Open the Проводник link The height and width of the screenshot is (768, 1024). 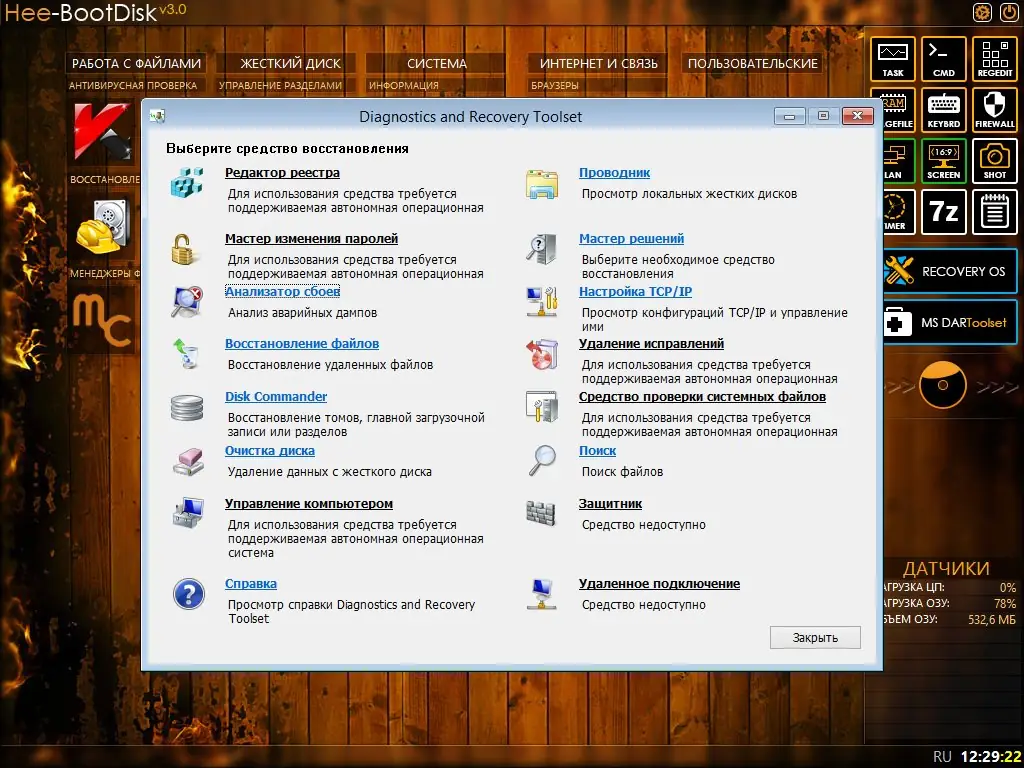(614, 172)
